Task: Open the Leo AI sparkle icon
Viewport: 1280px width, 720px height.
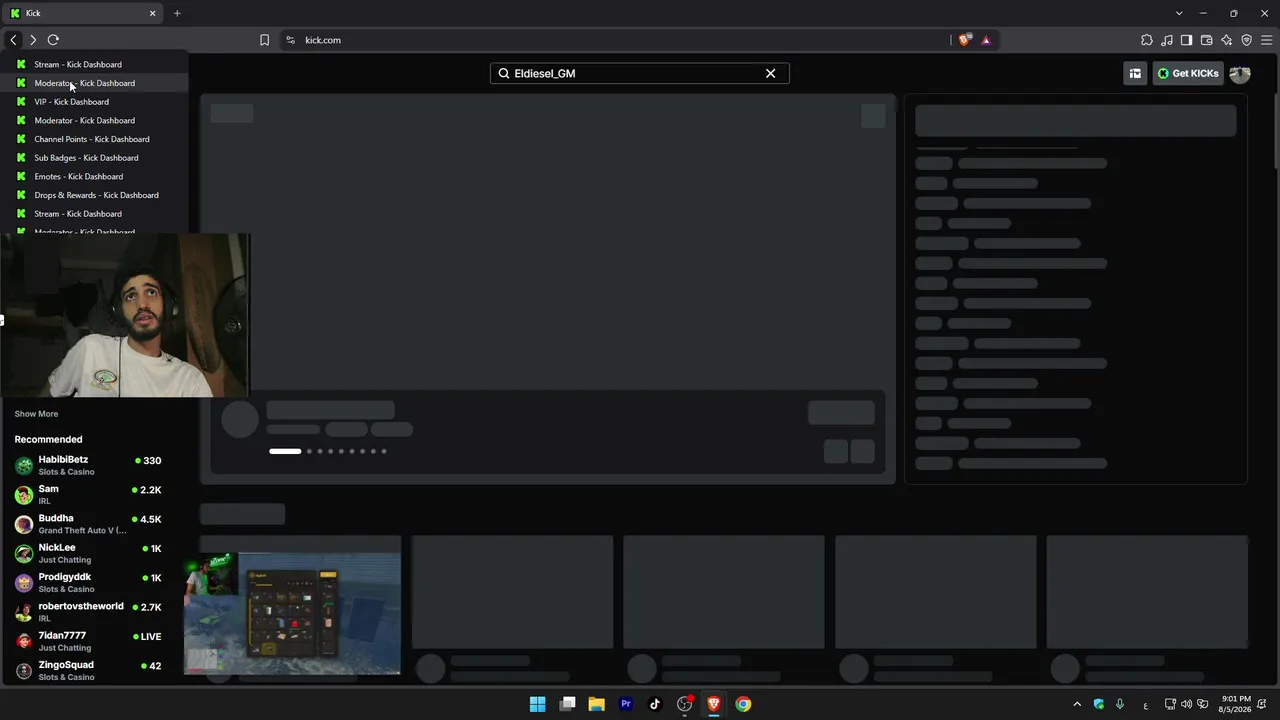Action: pyautogui.click(x=1226, y=40)
